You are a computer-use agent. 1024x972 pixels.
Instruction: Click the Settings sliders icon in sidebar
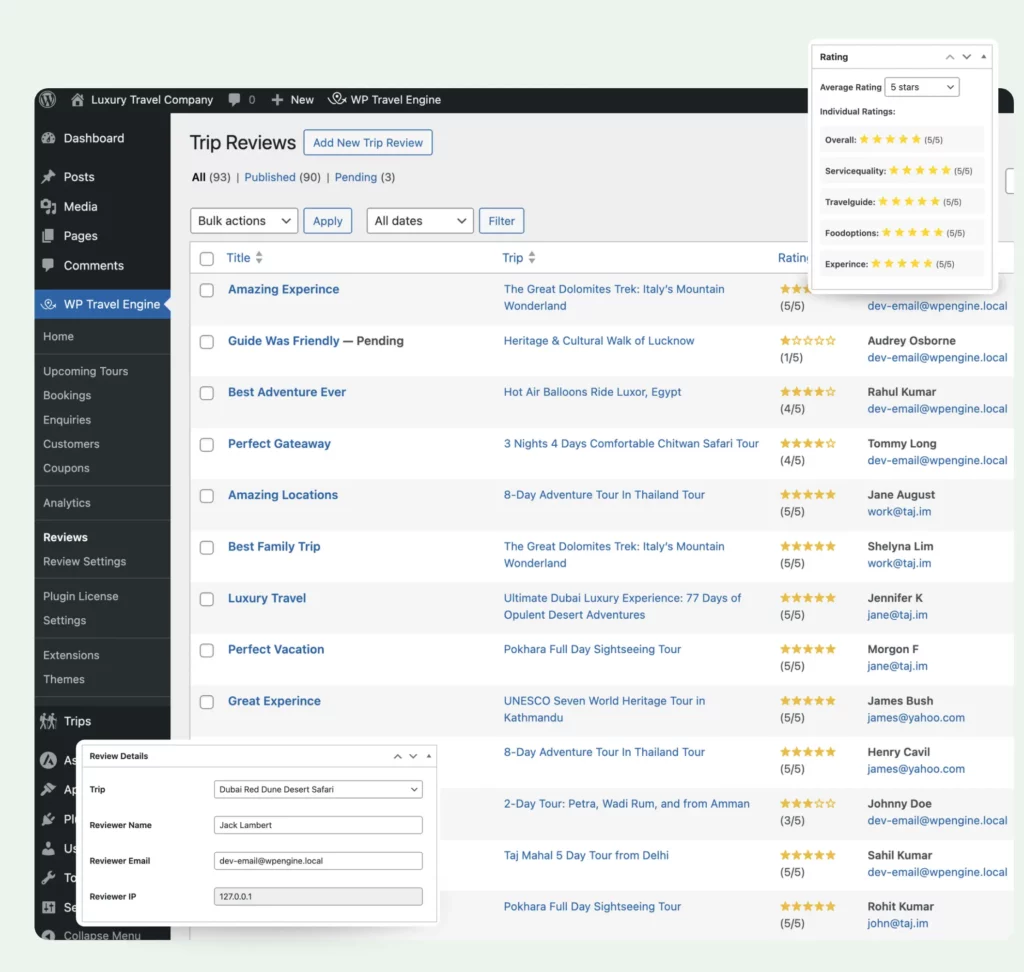point(48,907)
